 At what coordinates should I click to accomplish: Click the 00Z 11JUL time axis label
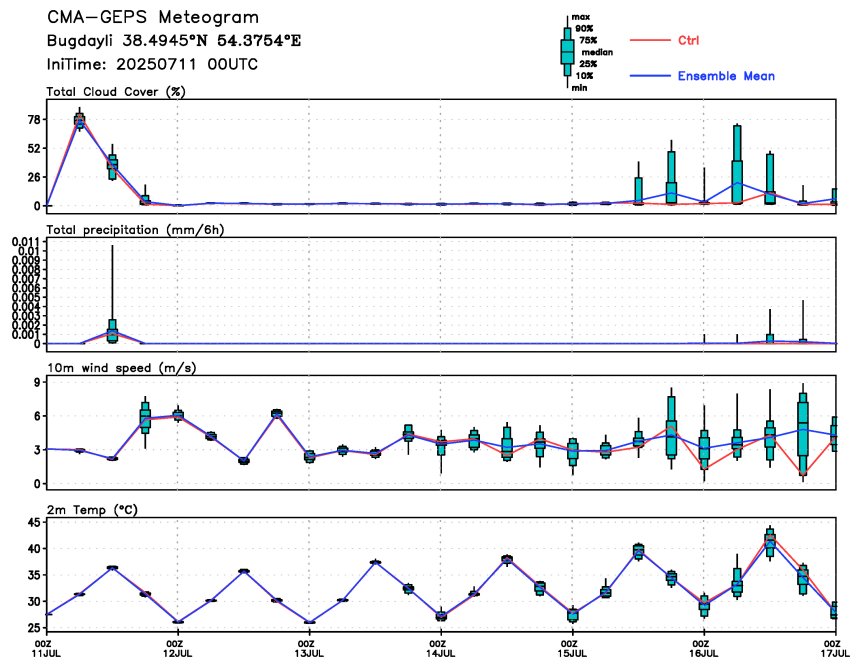pos(46,648)
